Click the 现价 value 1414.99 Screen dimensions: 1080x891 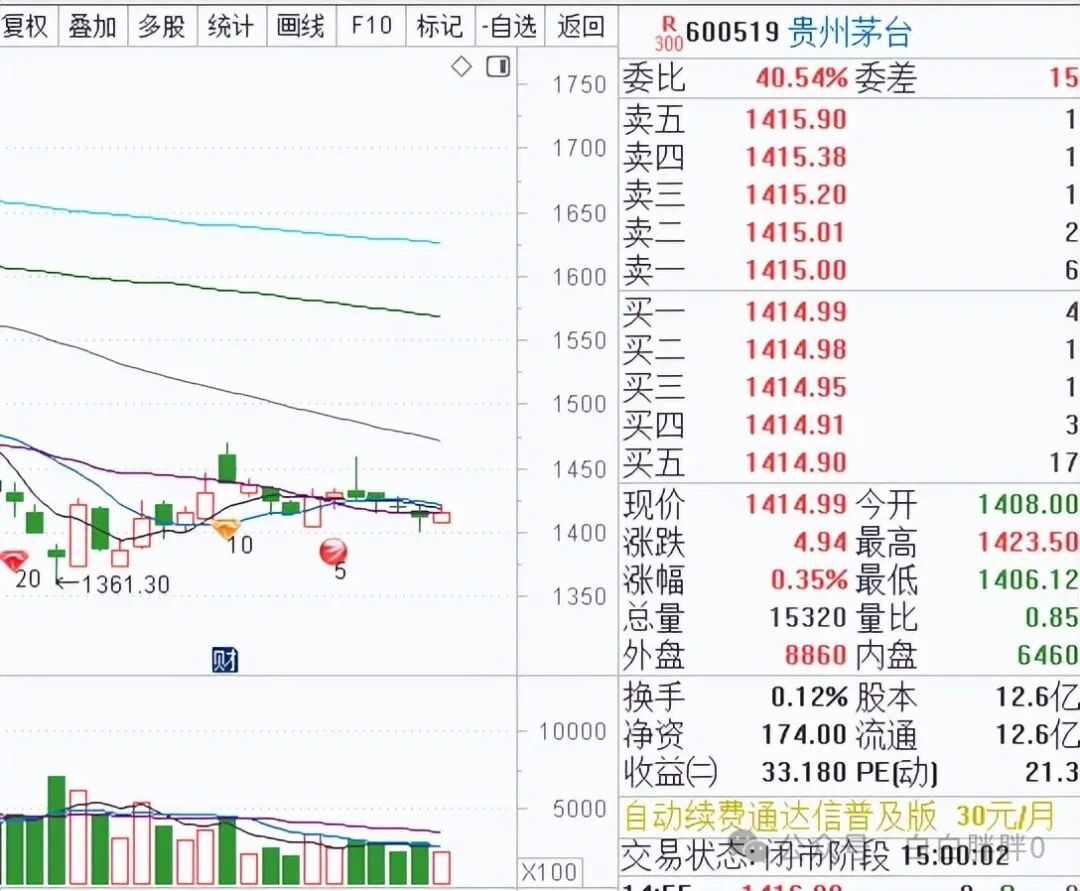click(796, 505)
